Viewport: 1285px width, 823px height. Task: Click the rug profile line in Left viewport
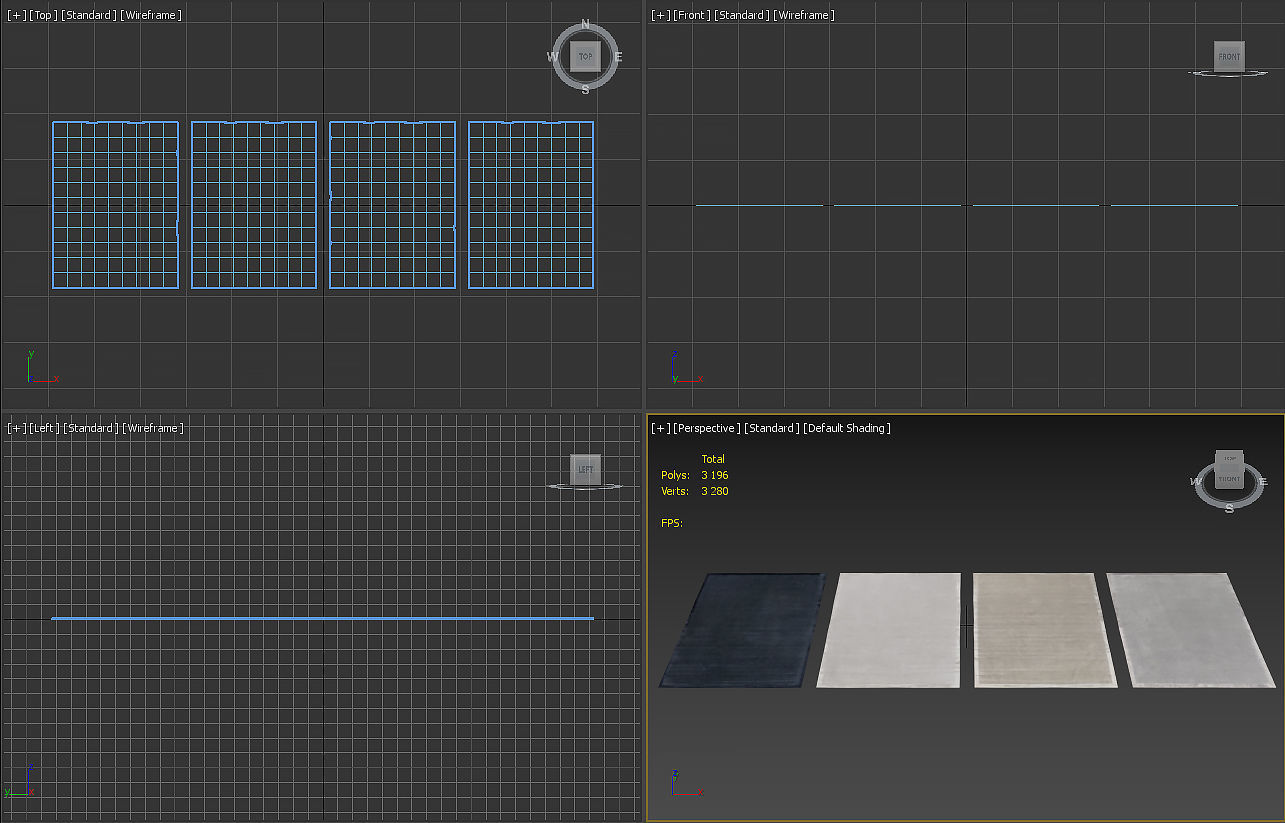[x=322, y=618]
